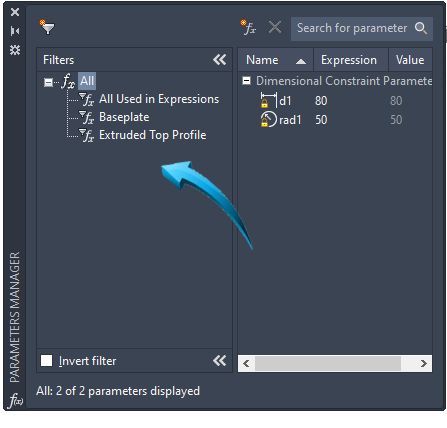This screenshot has width=447, height=428.
Task: Collapse the Filters pane with double chevron
Action: [x=220, y=60]
